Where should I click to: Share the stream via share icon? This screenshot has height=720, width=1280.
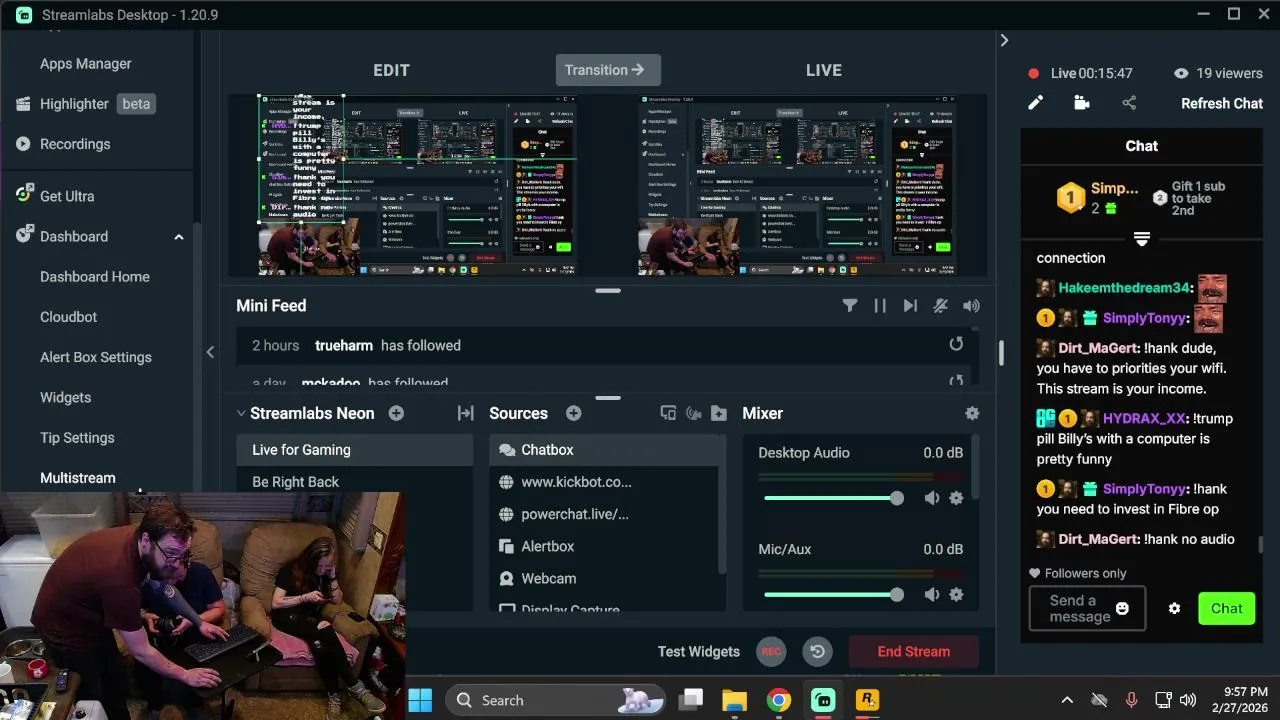click(x=1129, y=103)
